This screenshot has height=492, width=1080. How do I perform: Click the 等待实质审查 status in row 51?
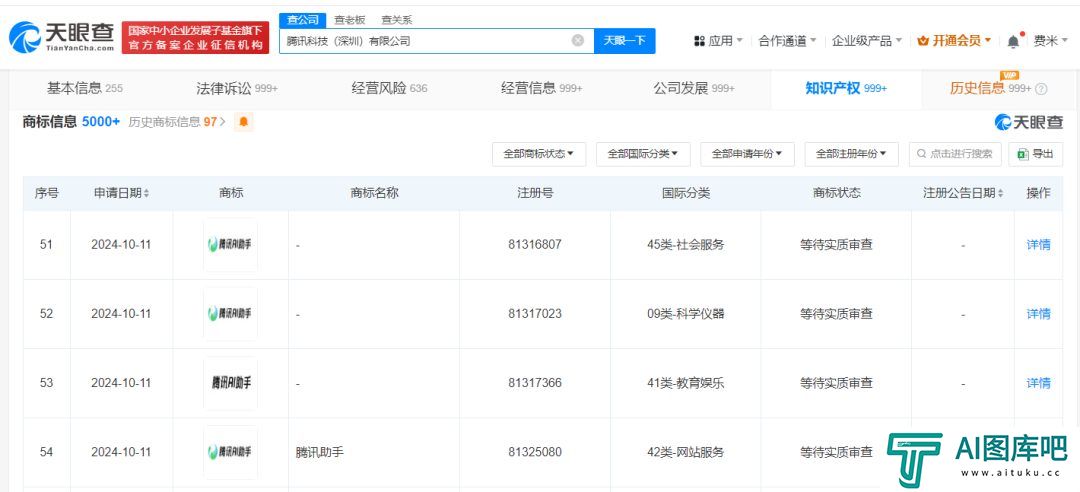pos(836,245)
